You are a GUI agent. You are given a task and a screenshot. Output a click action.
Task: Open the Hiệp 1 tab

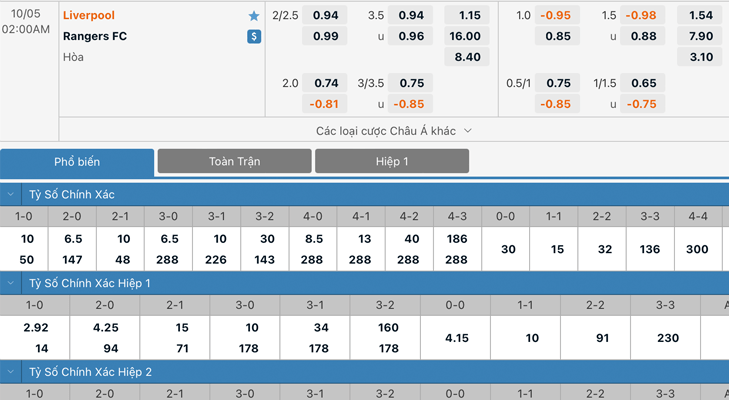click(392, 161)
